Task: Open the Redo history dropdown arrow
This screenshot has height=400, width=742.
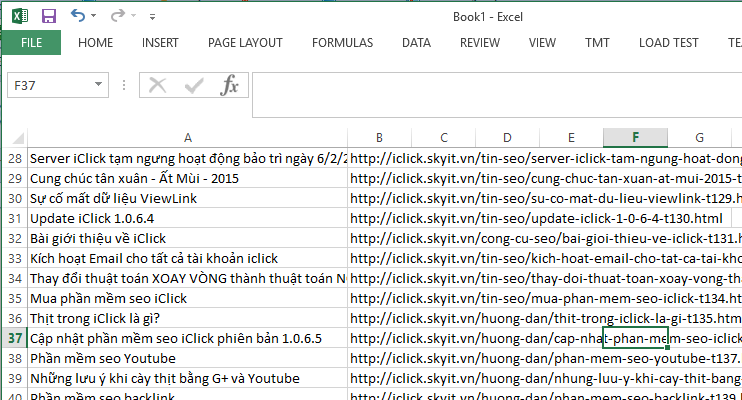Action: 133,16
